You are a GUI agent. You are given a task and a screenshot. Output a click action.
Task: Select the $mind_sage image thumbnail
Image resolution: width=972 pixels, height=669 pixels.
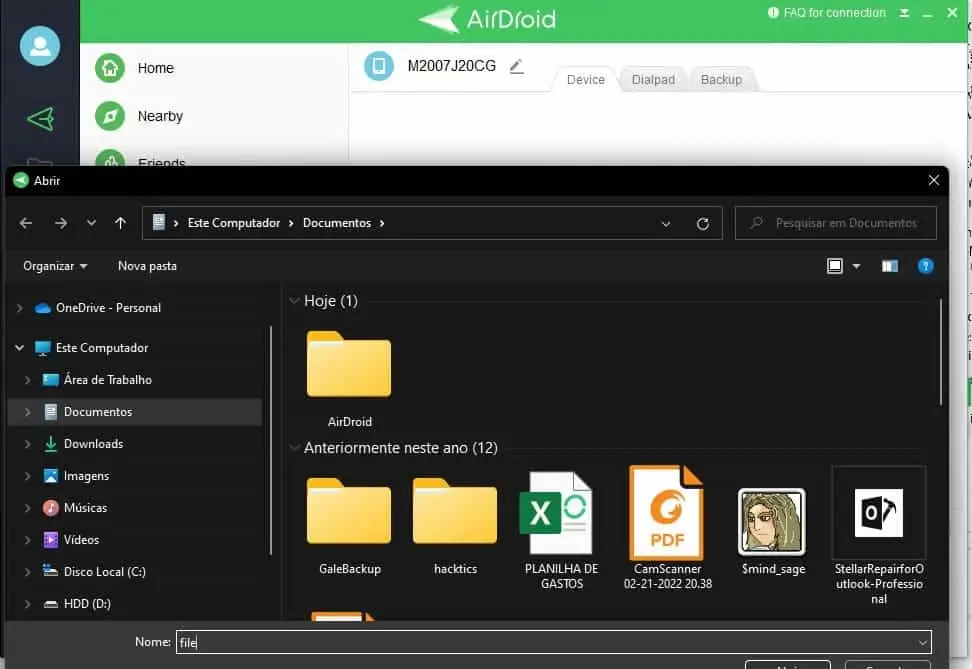pos(773,530)
